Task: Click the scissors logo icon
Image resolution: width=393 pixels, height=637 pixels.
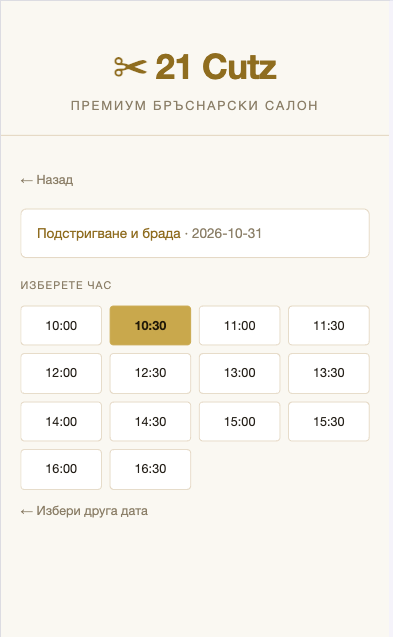Action: pos(130,67)
